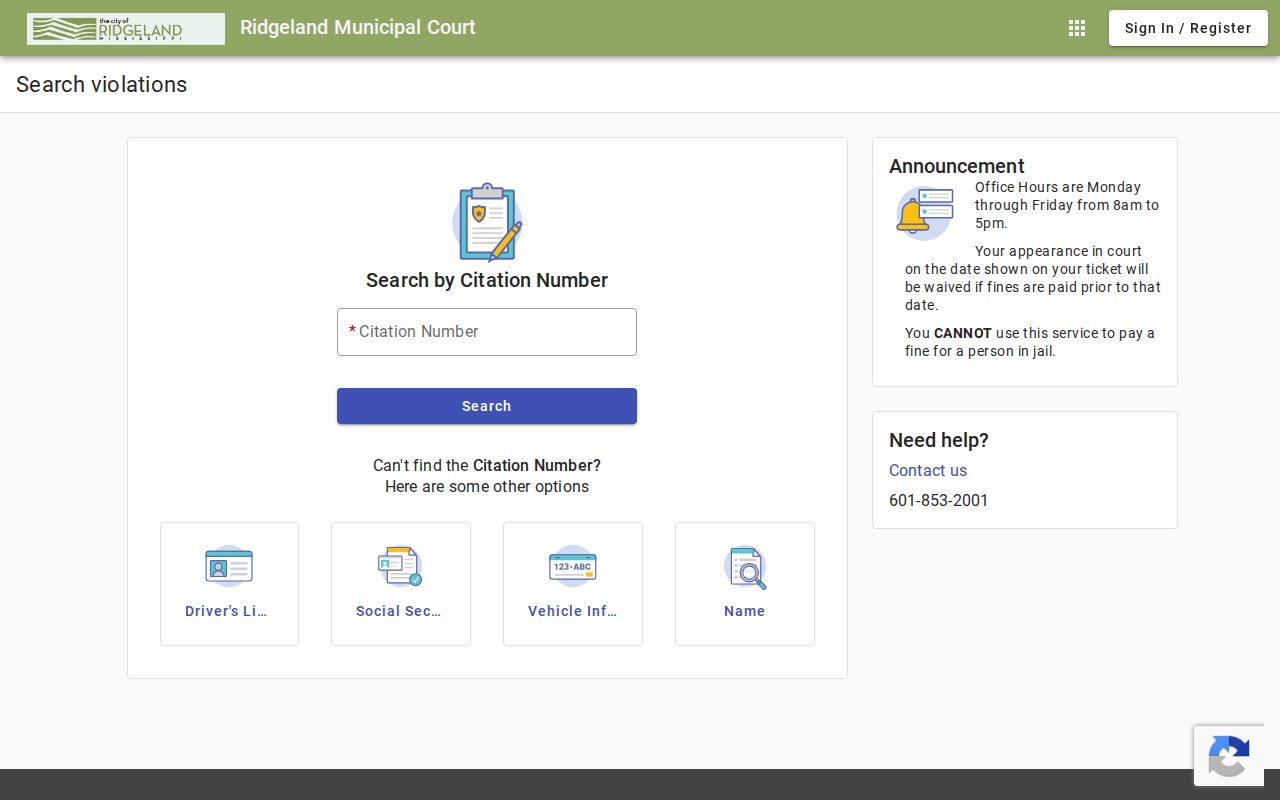Click phone number 601-853-2001
Viewport: 1280px width, 800px height.
tap(938, 500)
